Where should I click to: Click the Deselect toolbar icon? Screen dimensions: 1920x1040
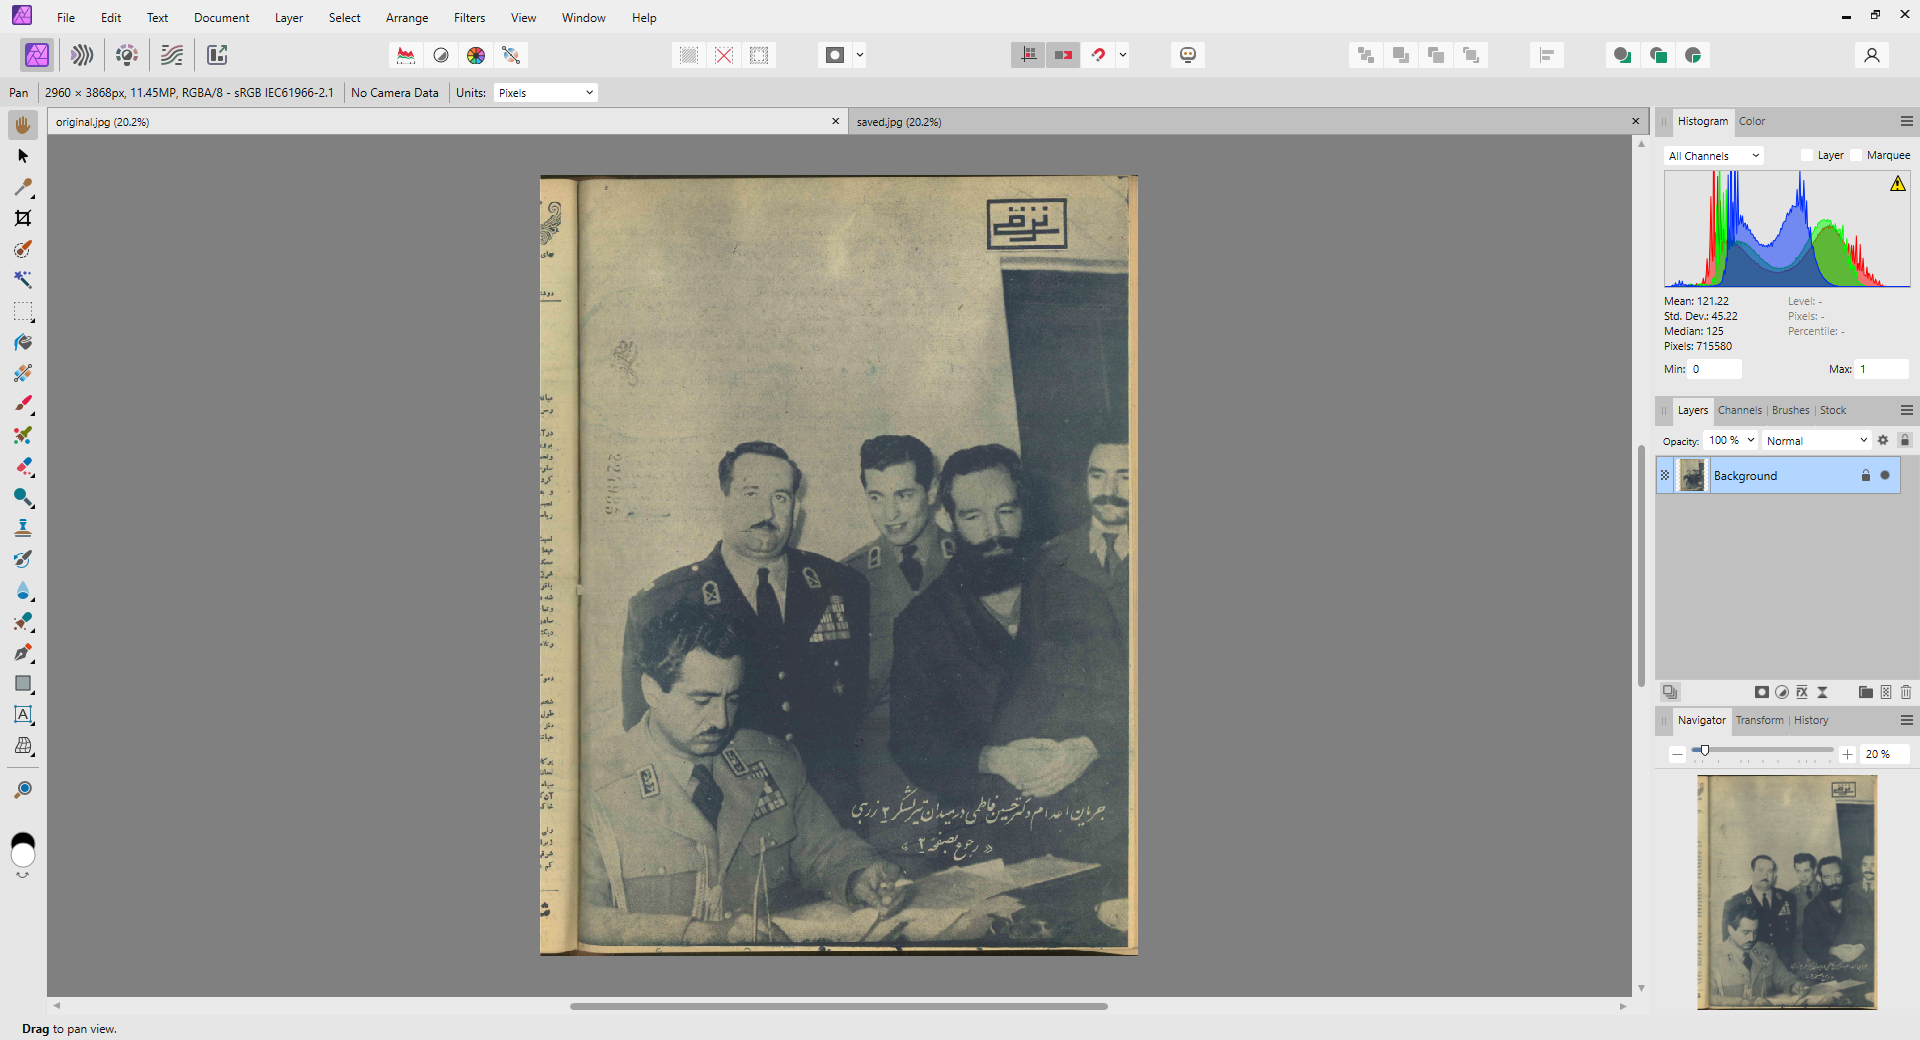point(724,55)
